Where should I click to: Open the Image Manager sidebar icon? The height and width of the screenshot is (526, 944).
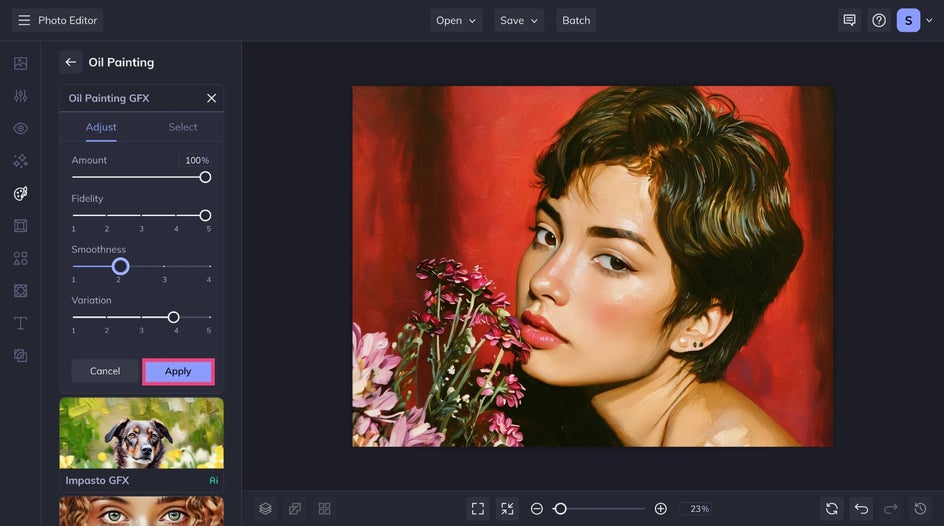click(x=20, y=63)
